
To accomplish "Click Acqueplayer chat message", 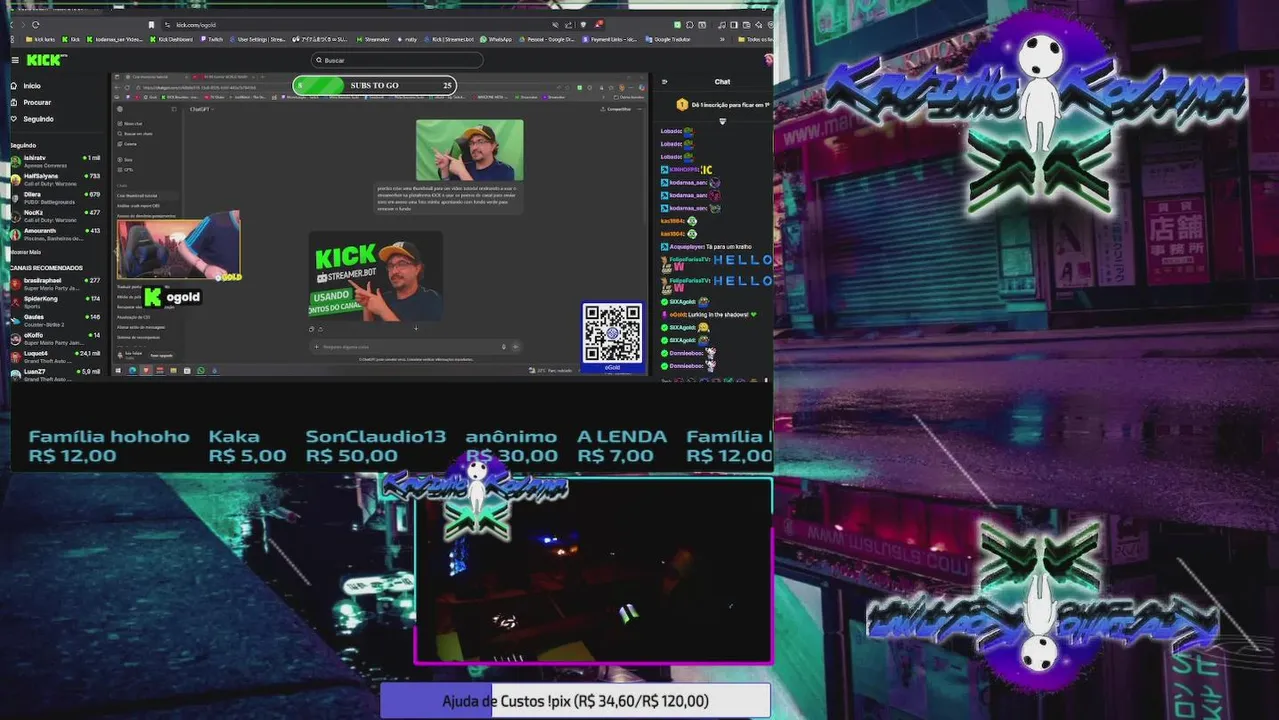I will 706,246.
